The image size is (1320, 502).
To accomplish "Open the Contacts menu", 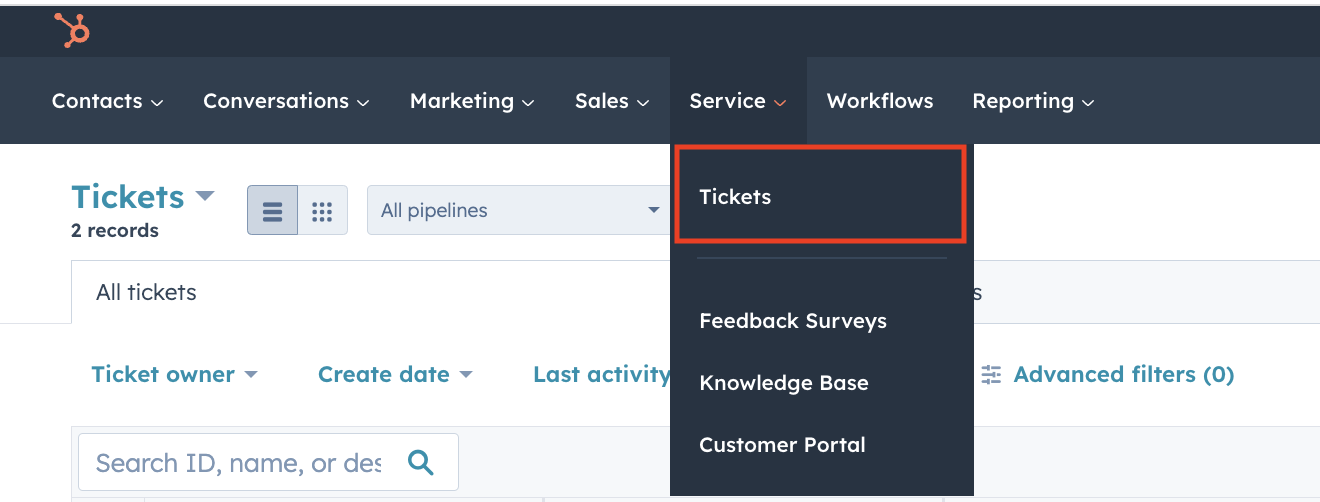I will (x=107, y=101).
